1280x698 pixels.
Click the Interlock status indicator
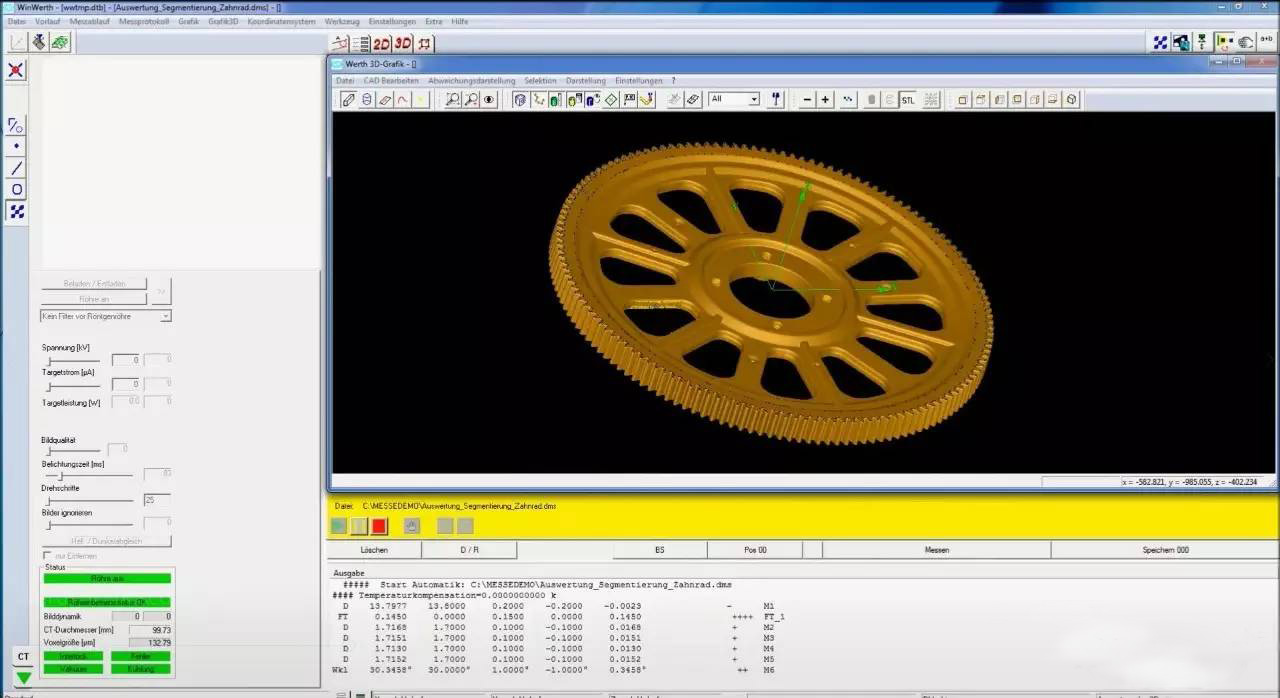[73, 656]
